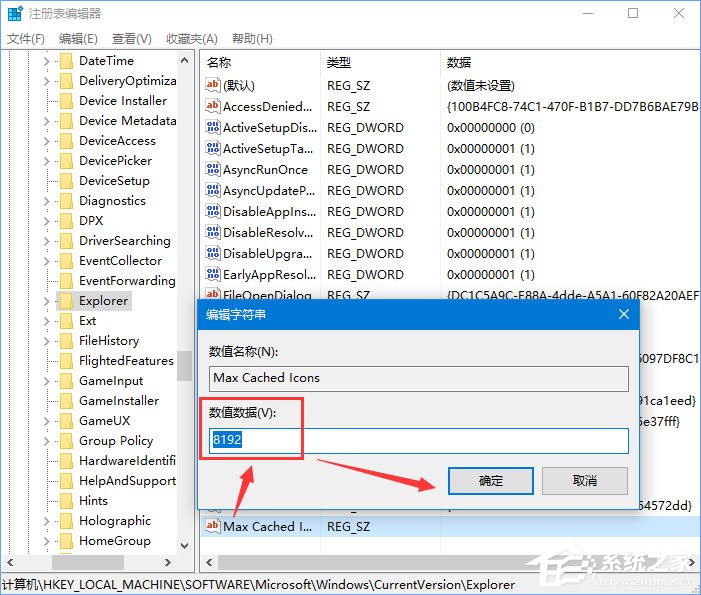Click the Registry Editor app icon in title bar

tap(15, 13)
